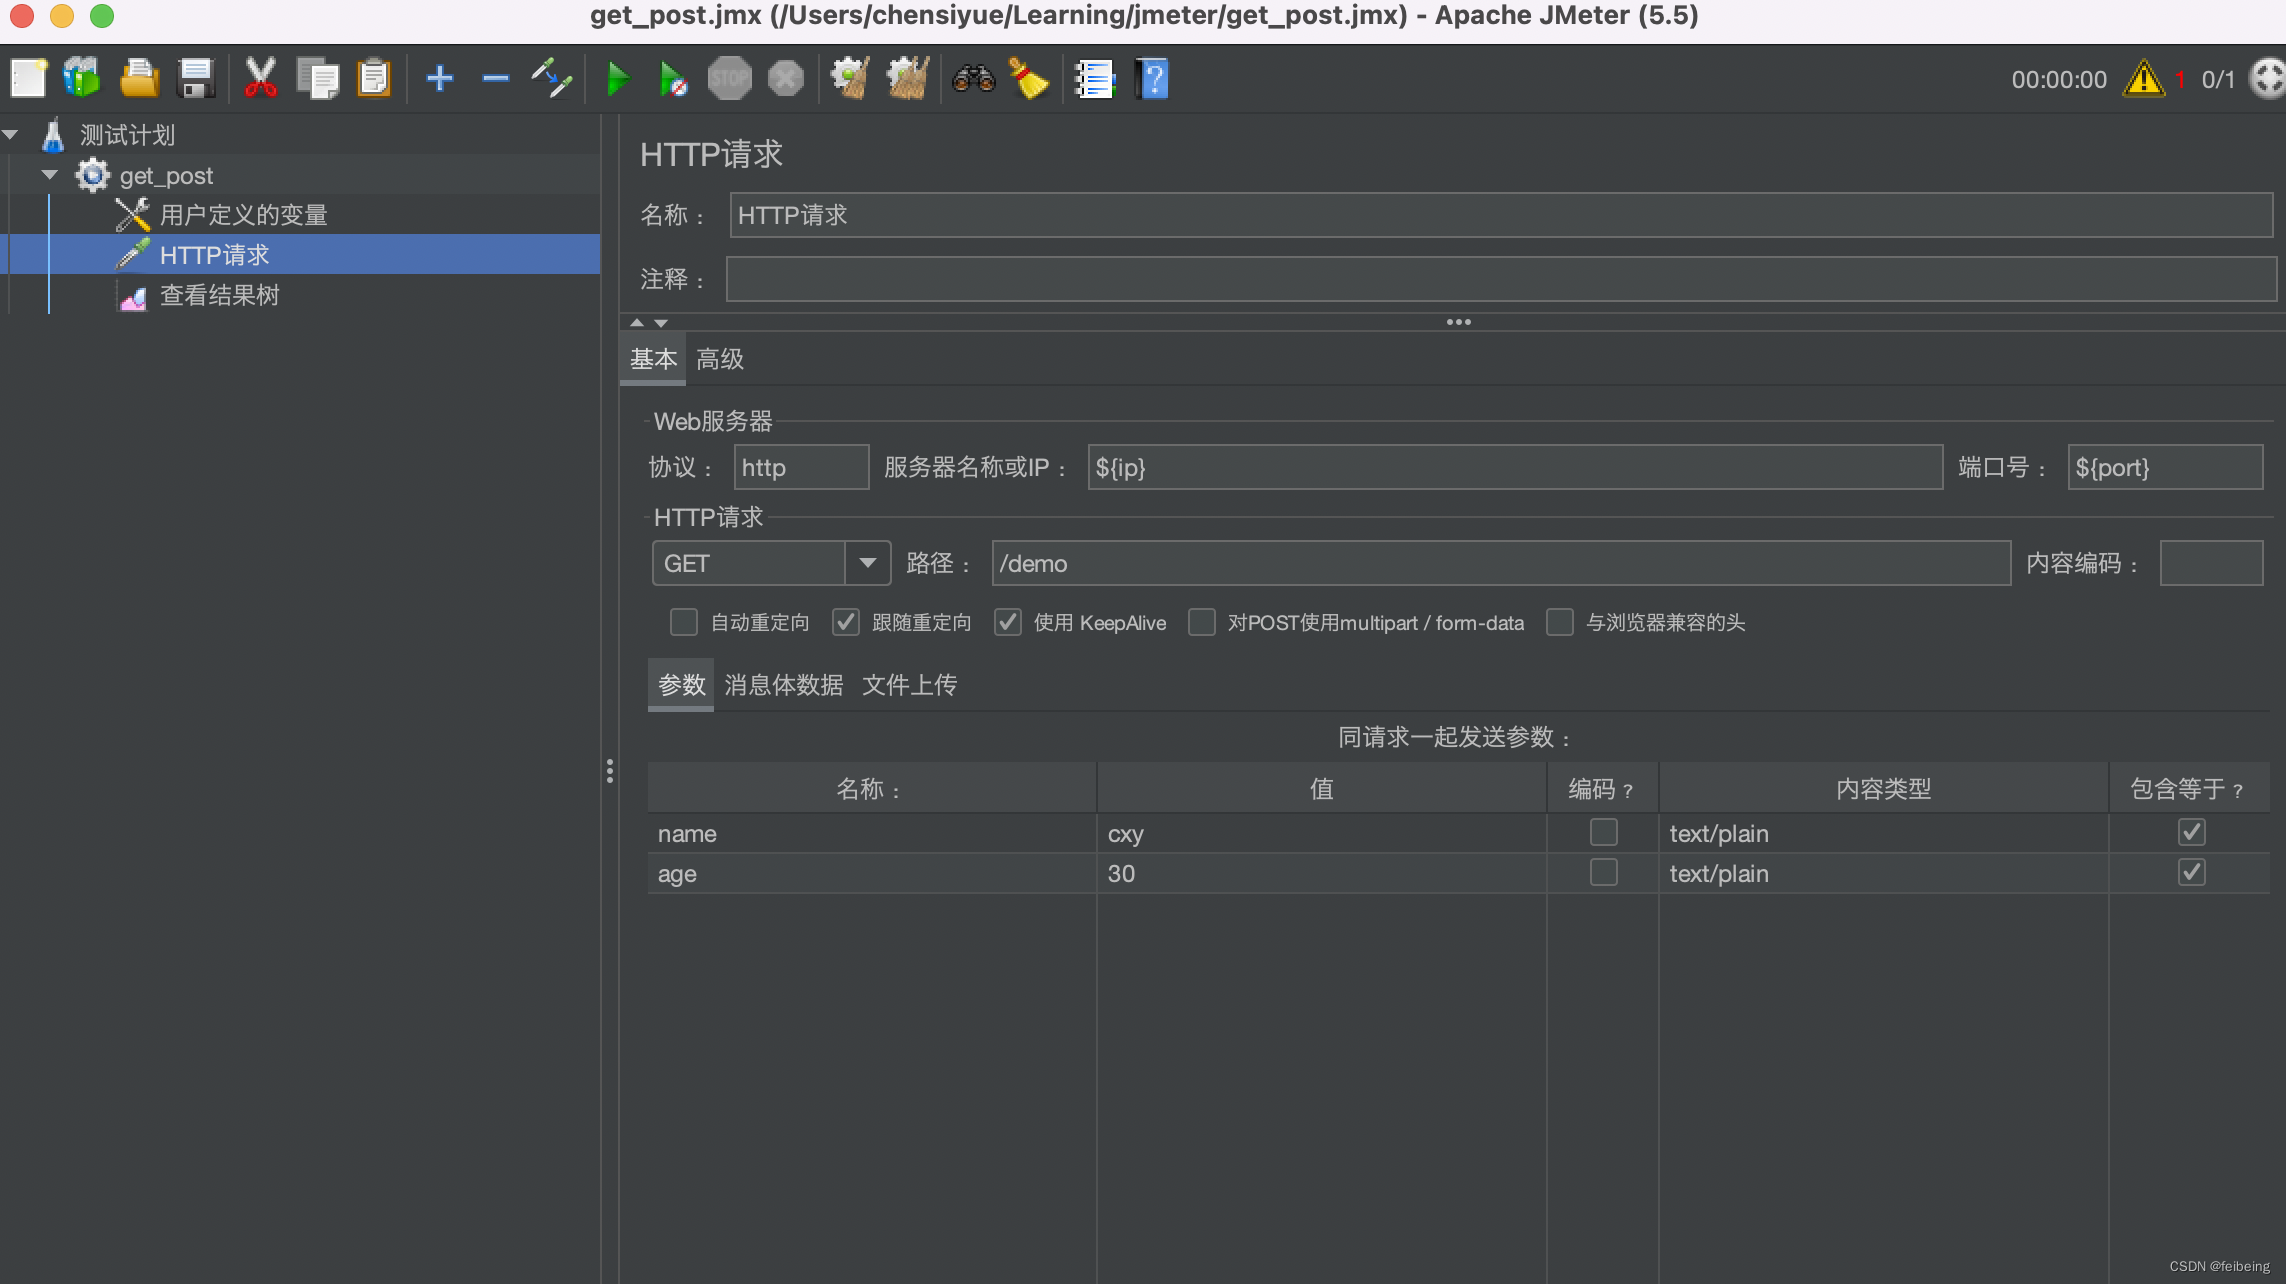Switch to the 基本 tab
Viewport: 2286px width, 1284px height.
pos(653,359)
